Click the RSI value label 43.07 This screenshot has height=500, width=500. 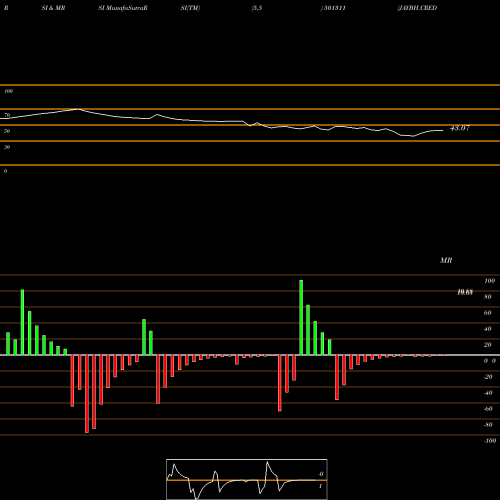460,128
